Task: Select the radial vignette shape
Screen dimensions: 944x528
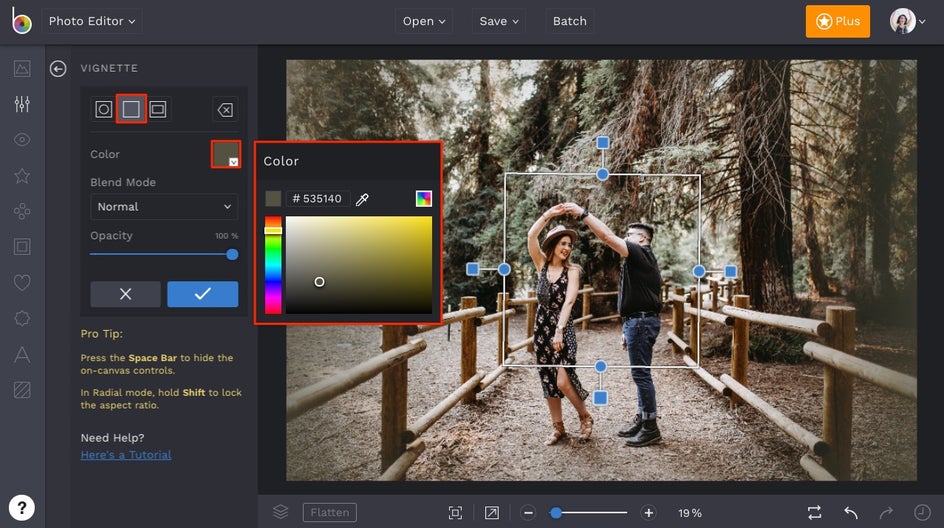Action: (x=104, y=109)
